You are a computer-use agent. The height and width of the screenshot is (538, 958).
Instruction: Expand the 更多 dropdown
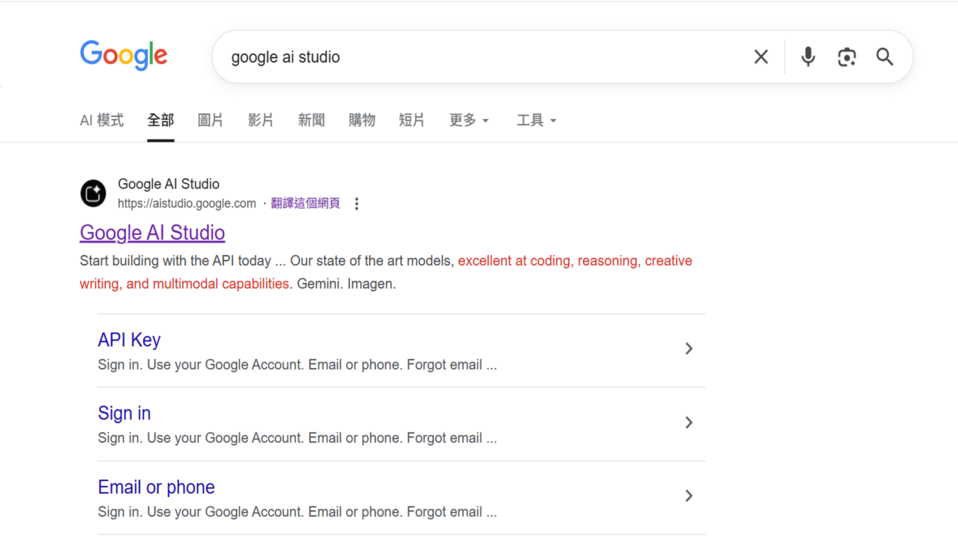468,120
